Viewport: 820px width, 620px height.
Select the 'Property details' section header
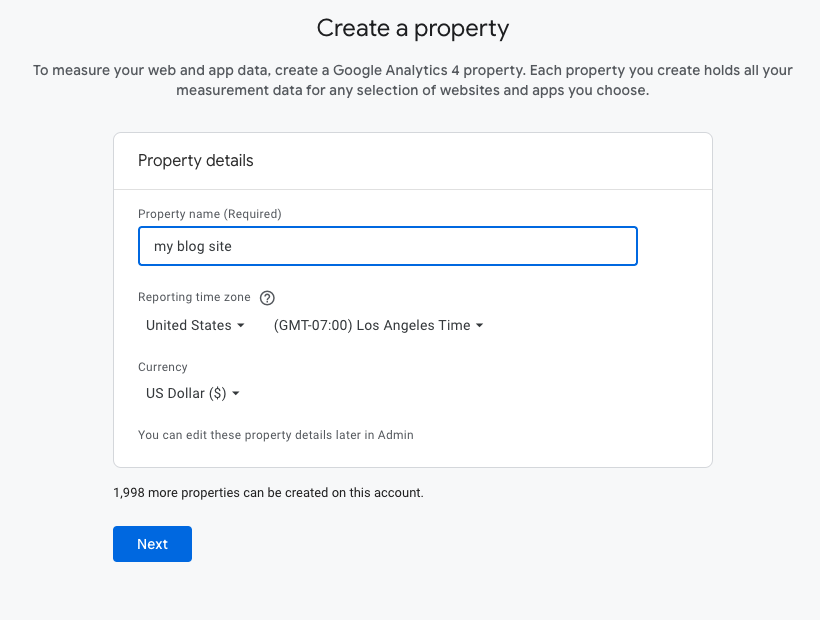coord(196,160)
